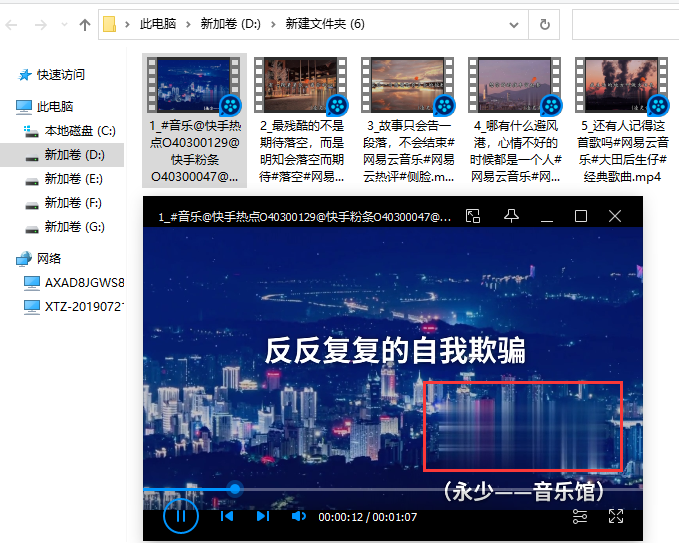Refresh the current folder
The width and height of the screenshot is (679, 543).
(545, 24)
